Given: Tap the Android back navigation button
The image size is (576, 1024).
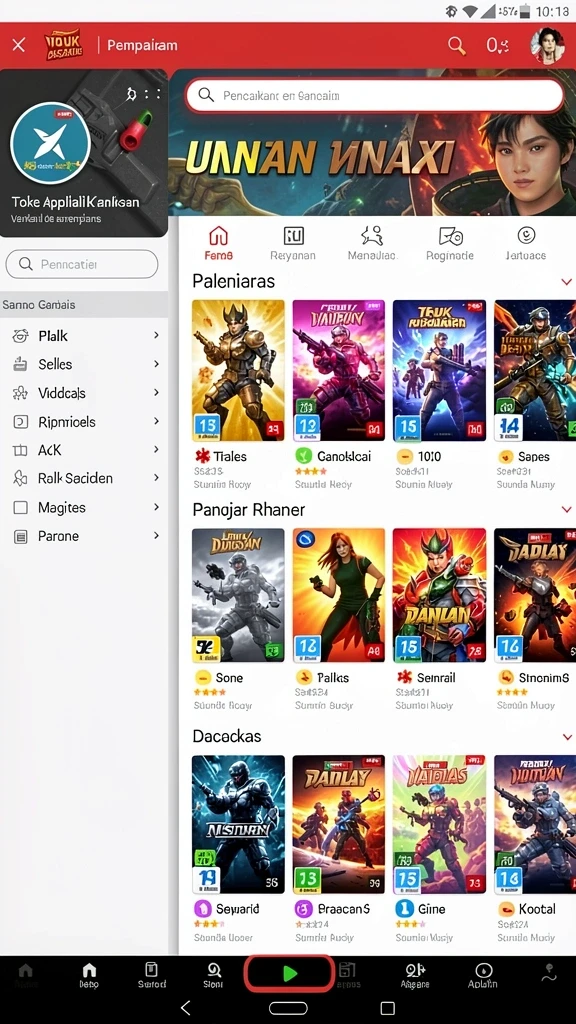Looking at the screenshot, I should [185, 1008].
